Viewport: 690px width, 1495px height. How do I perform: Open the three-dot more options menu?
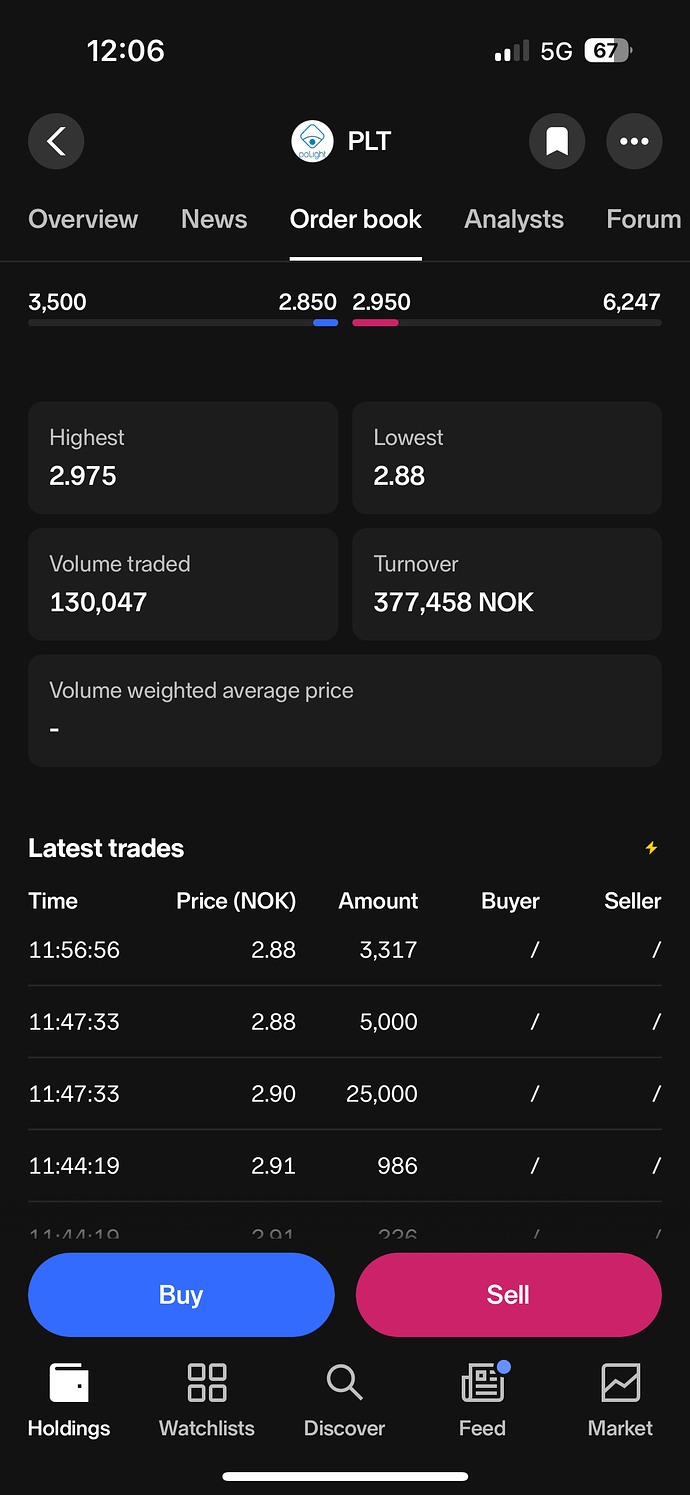634,141
